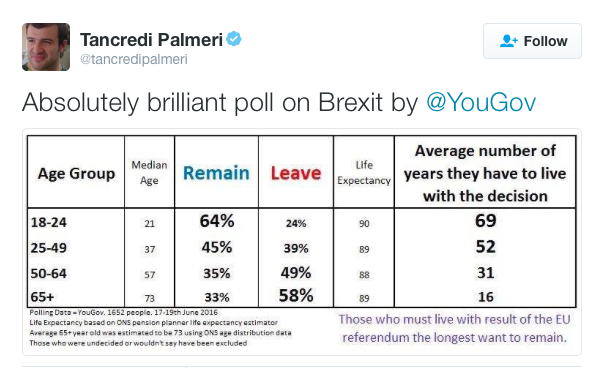Click the 18-24 age group row label

[x=49, y=222]
